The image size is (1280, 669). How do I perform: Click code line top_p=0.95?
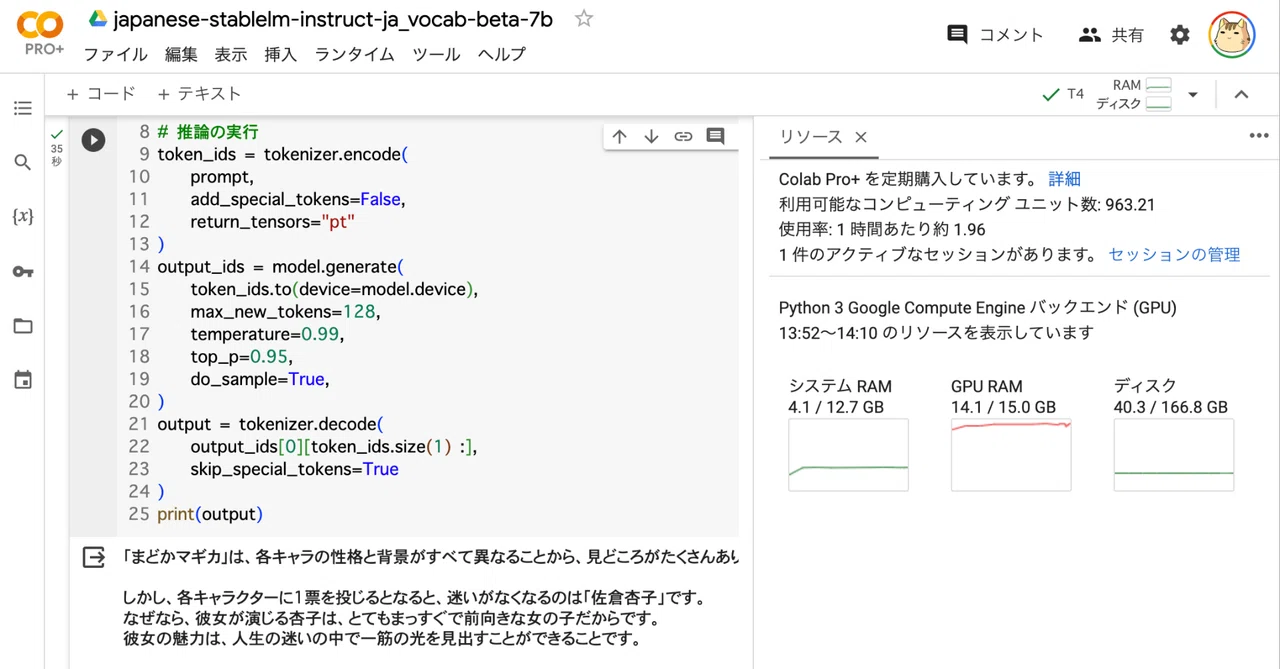pyautogui.click(x=241, y=356)
